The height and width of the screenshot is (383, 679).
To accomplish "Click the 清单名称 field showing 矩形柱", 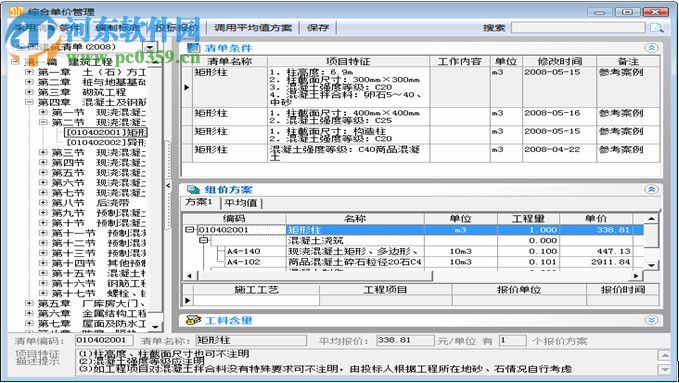I will coord(251,341).
